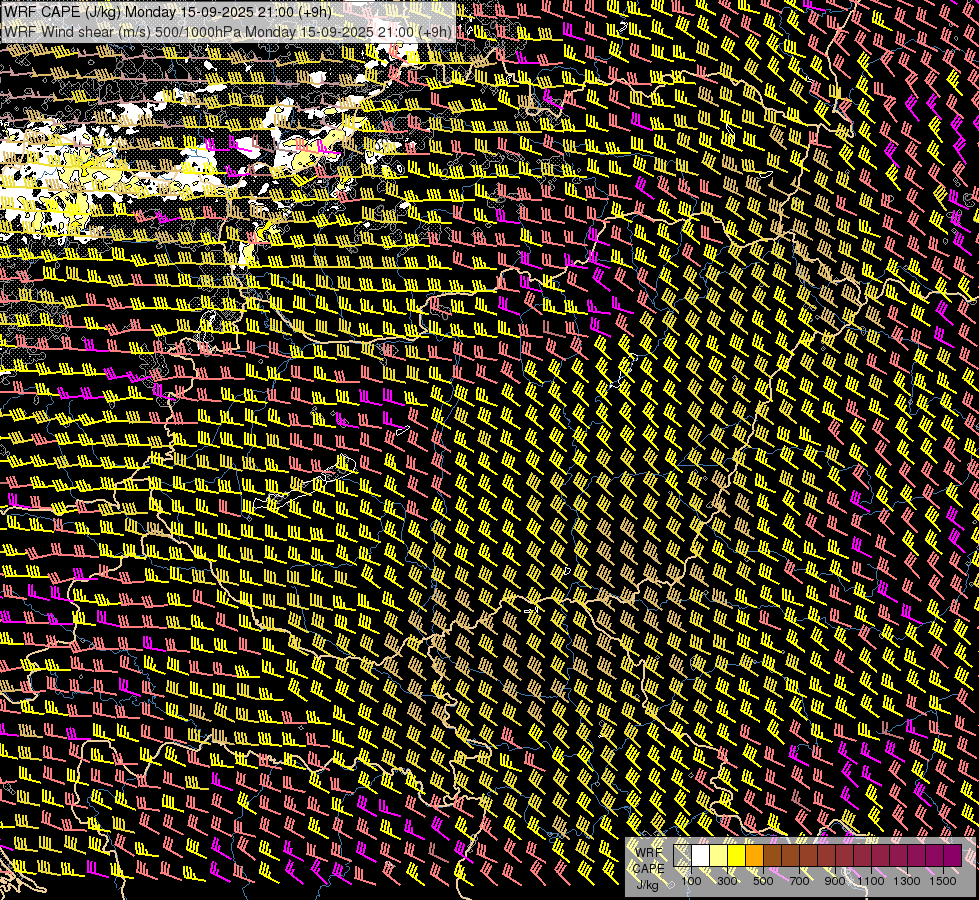Select the white CAPE legend swatch
979x900 pixels.
point(701,855)
